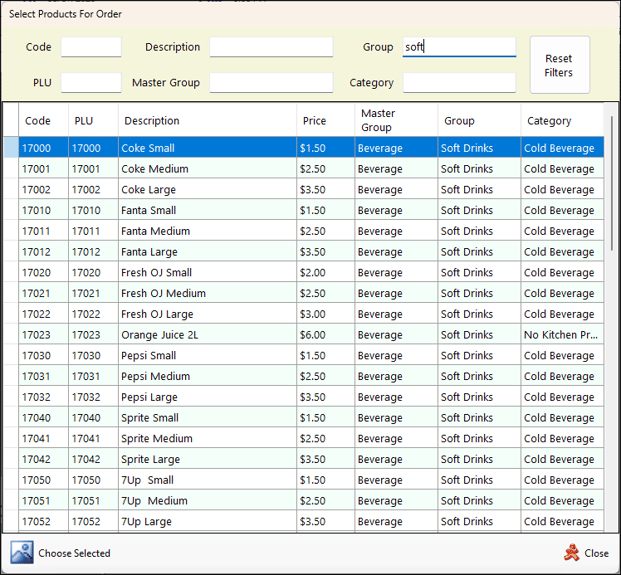The image size is (621, 575).
Task: Click the row selector beside the 17000 row
Action: pyautogui.click(x=11, y=148)
